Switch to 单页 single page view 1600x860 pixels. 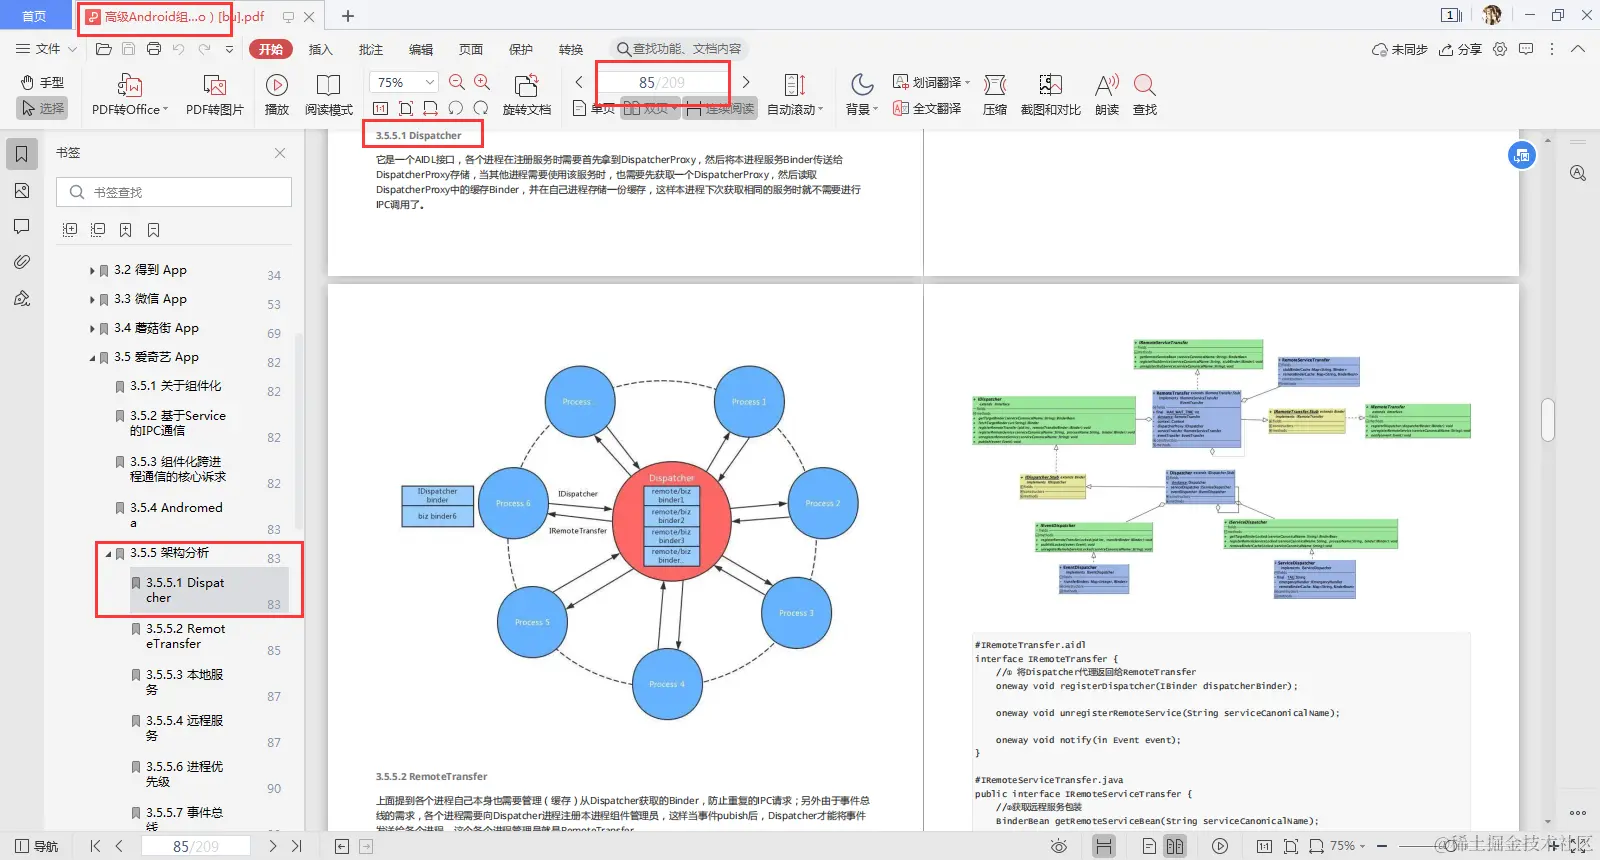594,108
